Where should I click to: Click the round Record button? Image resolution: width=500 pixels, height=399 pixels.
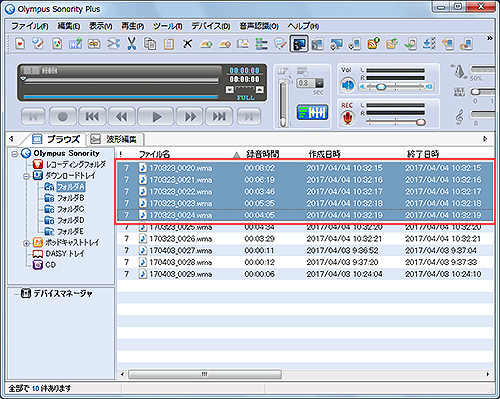point(62,117)
